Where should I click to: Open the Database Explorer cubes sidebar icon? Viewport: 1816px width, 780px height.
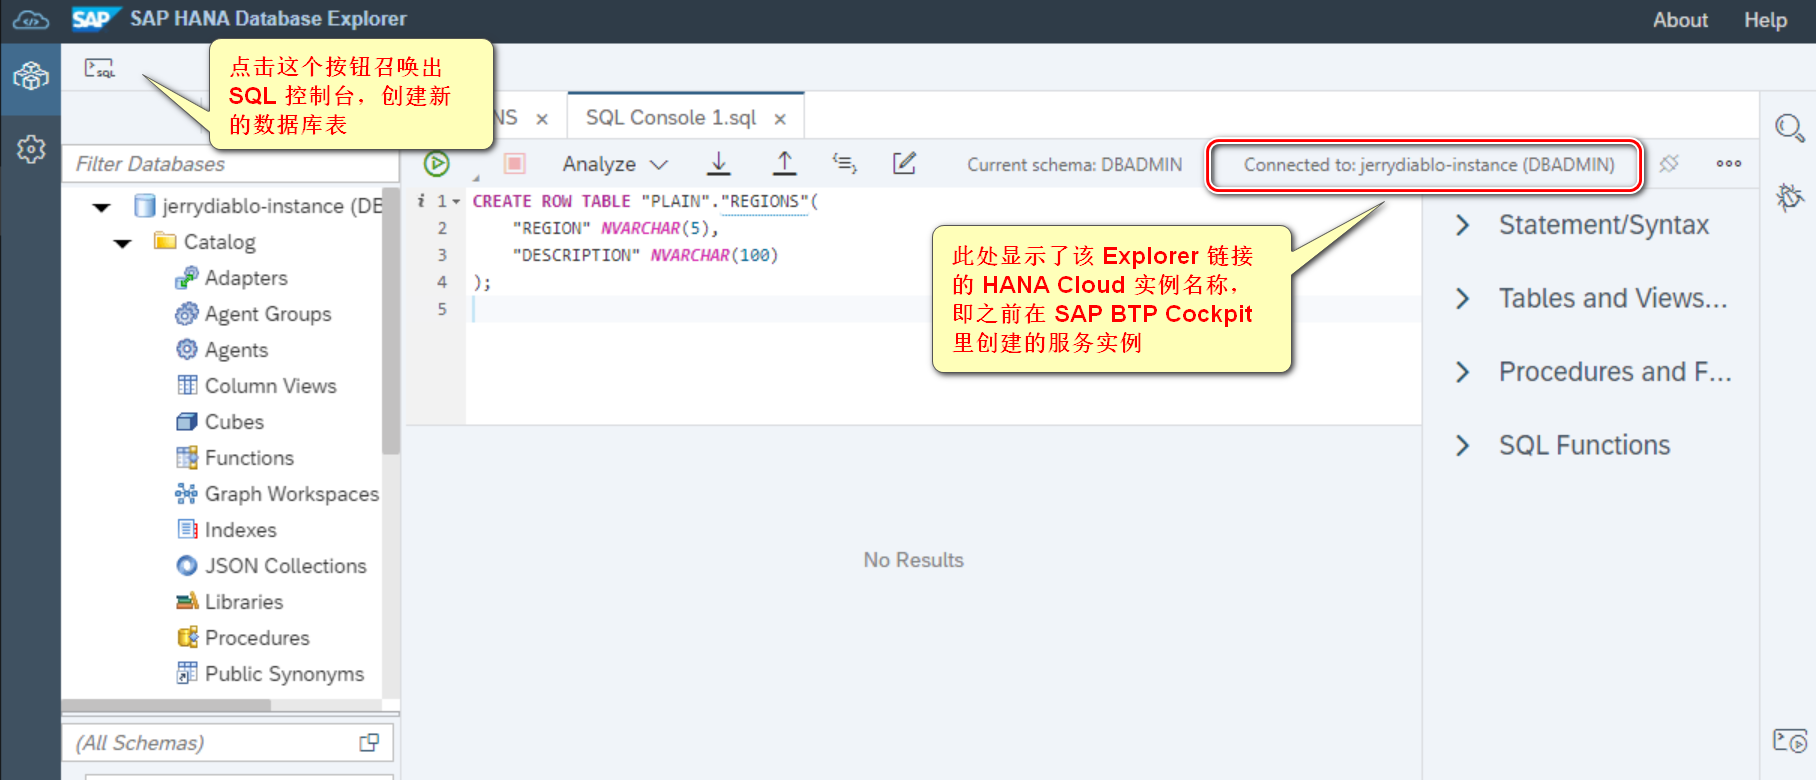pos(31,76)
